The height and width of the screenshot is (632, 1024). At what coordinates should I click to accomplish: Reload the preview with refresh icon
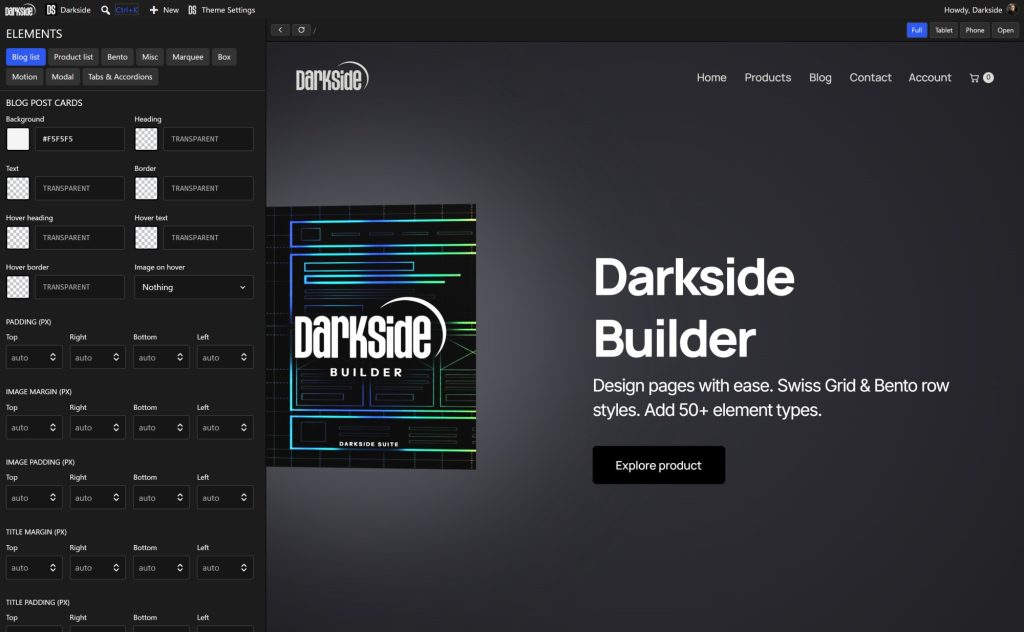(x=301, y=30)
